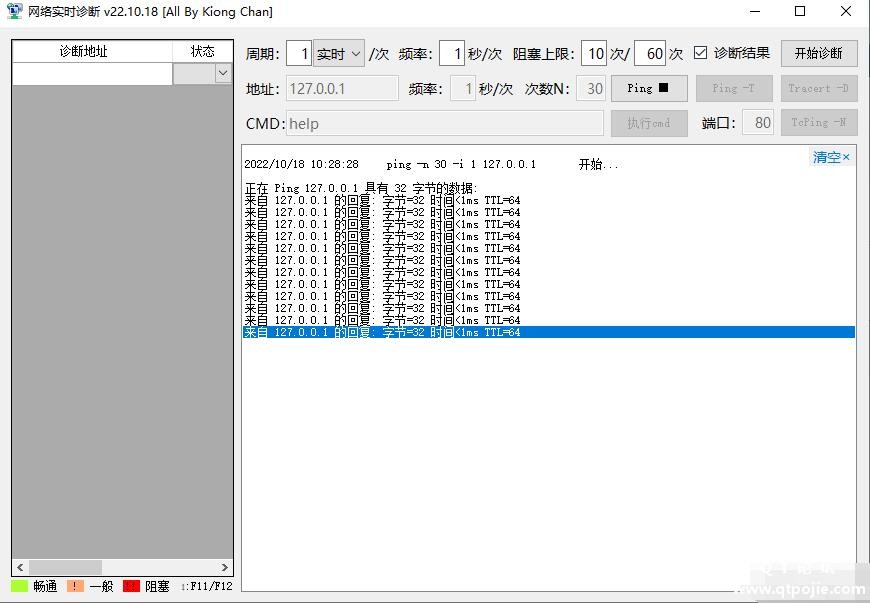
Task: Click the app icon in title bar
Action: (x=14, y=11)
